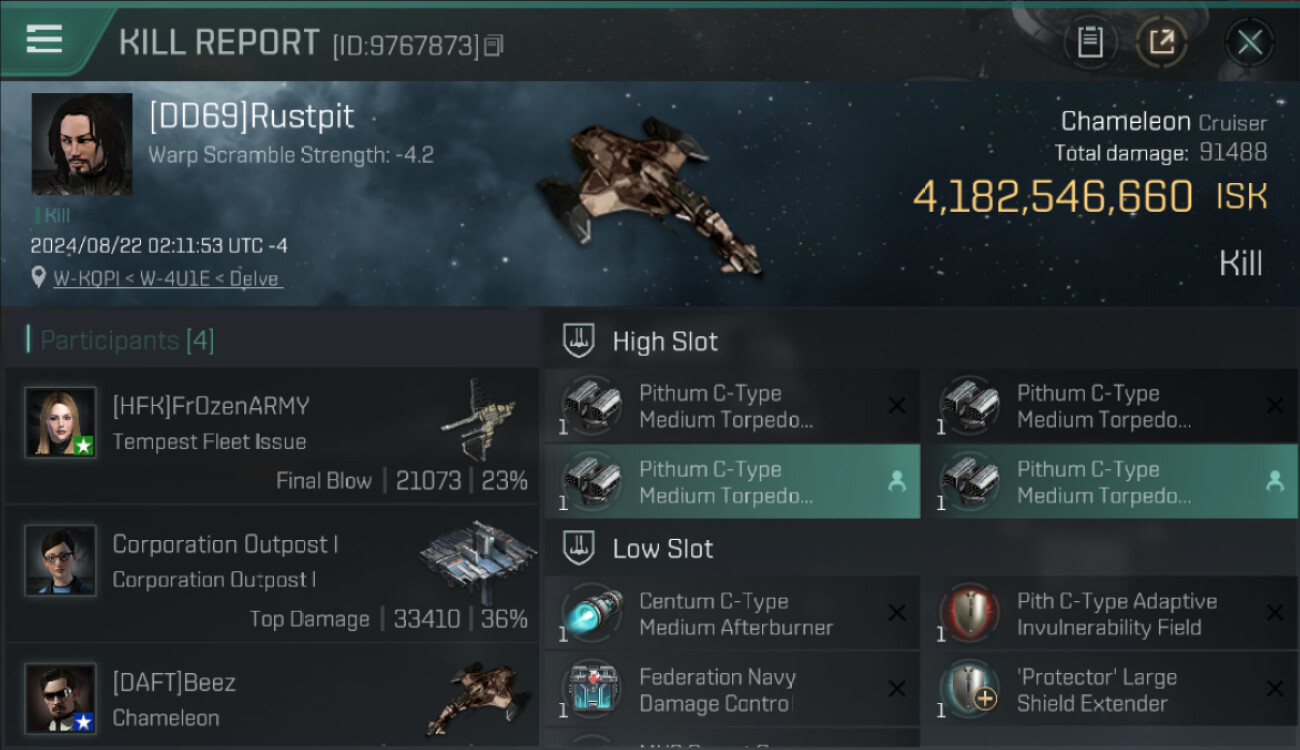
Task: Open the clipboard report icon
Action: [1090, 42]
